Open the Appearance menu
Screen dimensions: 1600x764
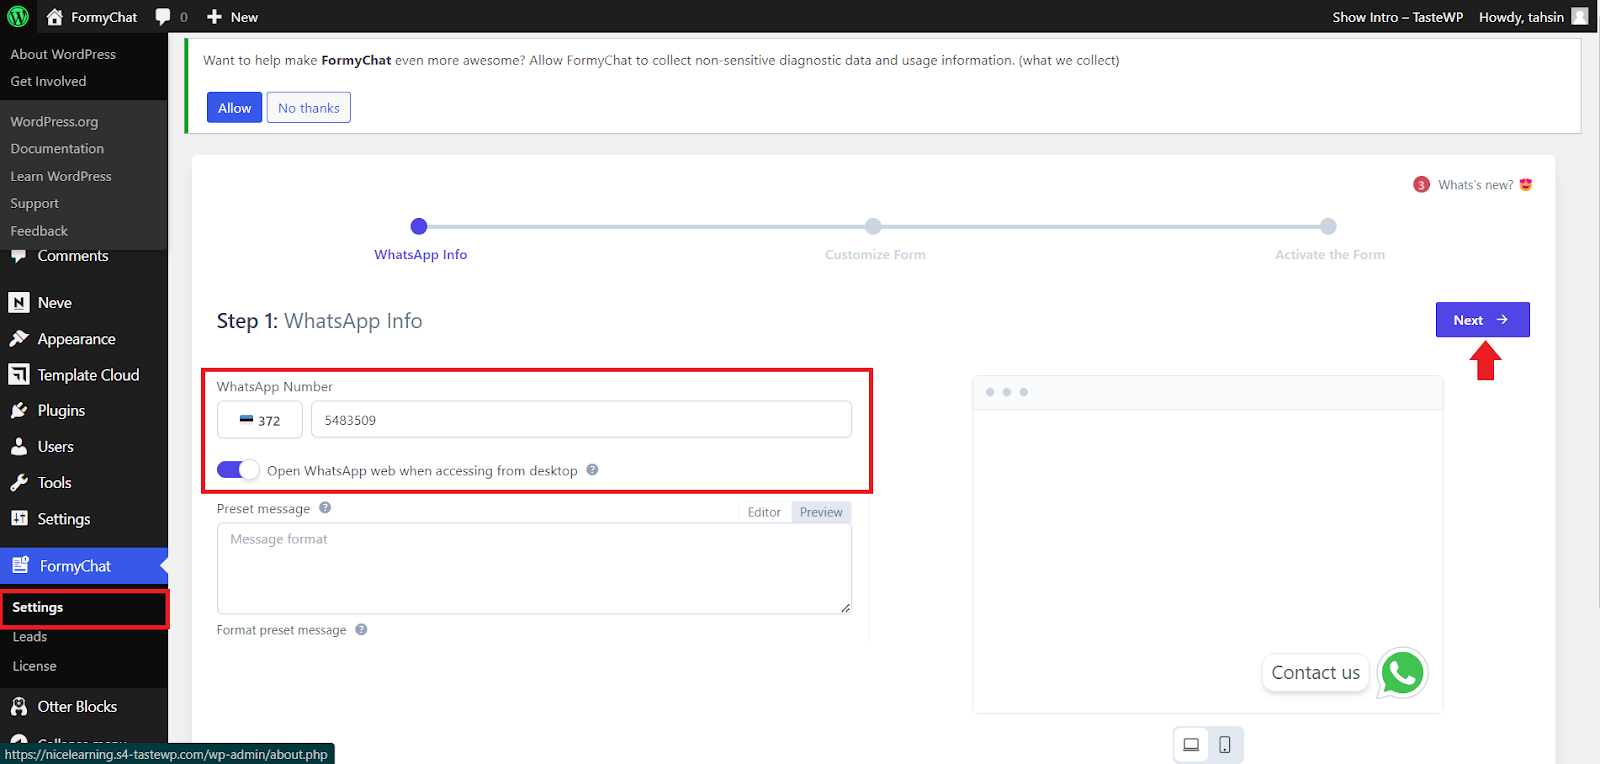tap(76, 339)
